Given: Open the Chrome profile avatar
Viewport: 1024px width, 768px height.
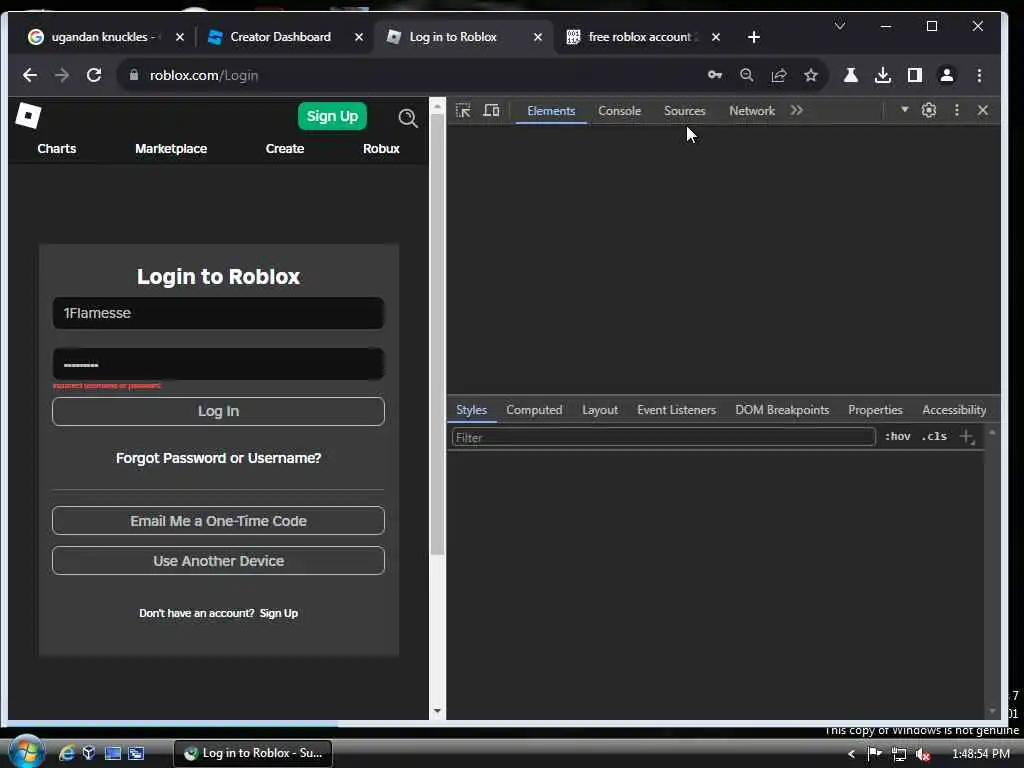Looking at the screenshot, I should (x=946, y=75).
